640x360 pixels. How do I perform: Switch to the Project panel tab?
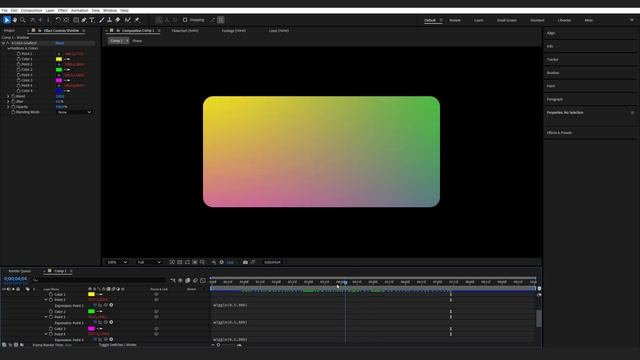[9, 31]
